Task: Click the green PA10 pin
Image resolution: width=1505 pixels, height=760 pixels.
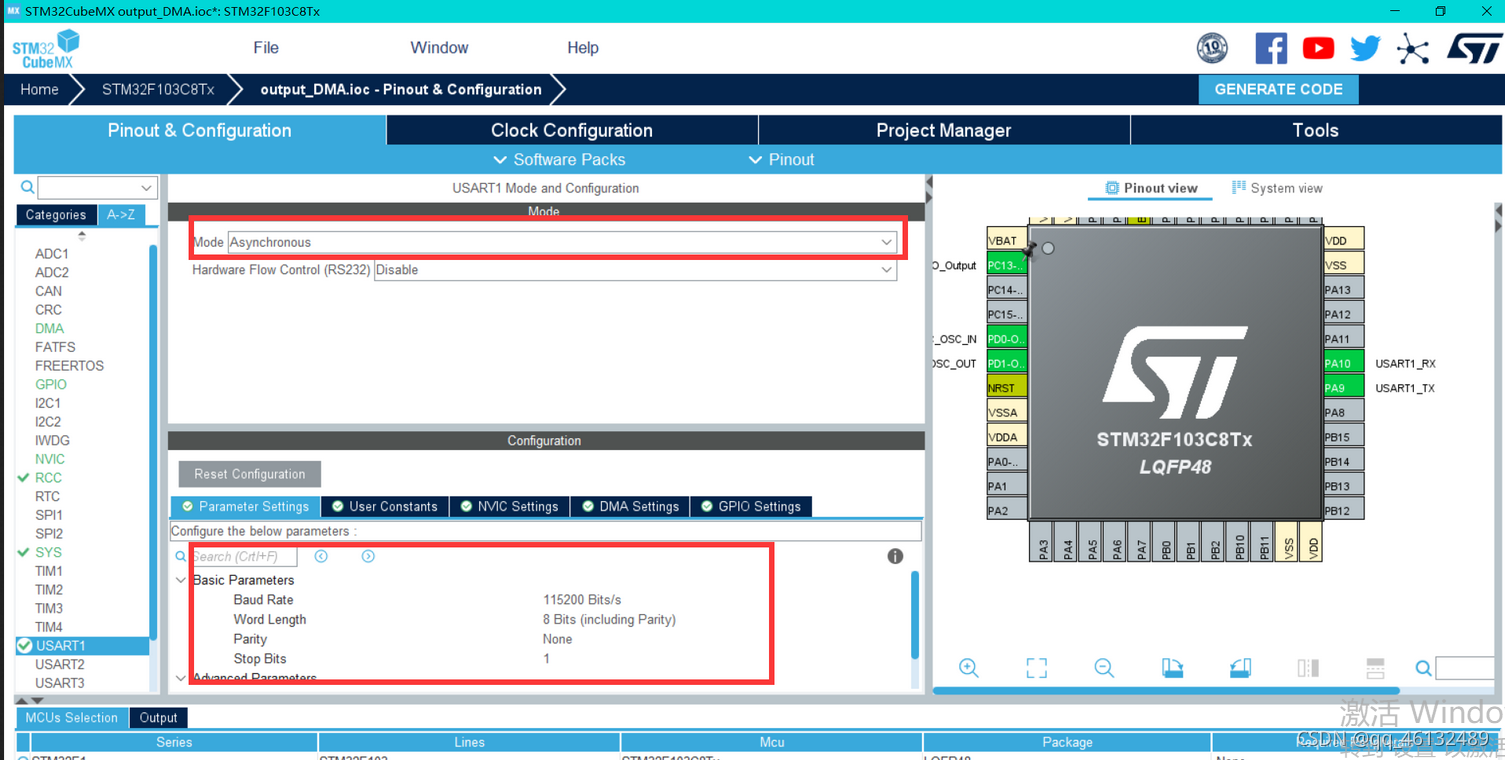Action: click(x=1342, y=363)
